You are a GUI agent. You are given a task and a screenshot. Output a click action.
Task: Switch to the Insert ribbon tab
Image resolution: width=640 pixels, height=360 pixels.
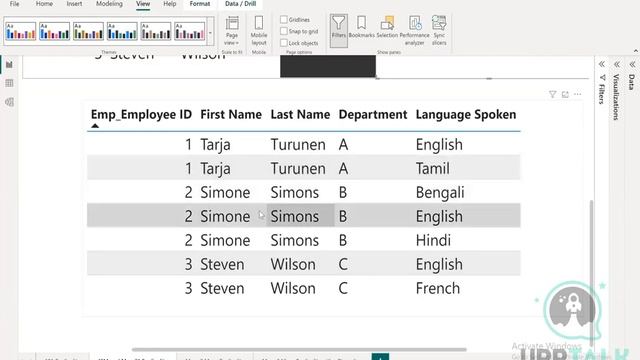click(x=74, y=4)
